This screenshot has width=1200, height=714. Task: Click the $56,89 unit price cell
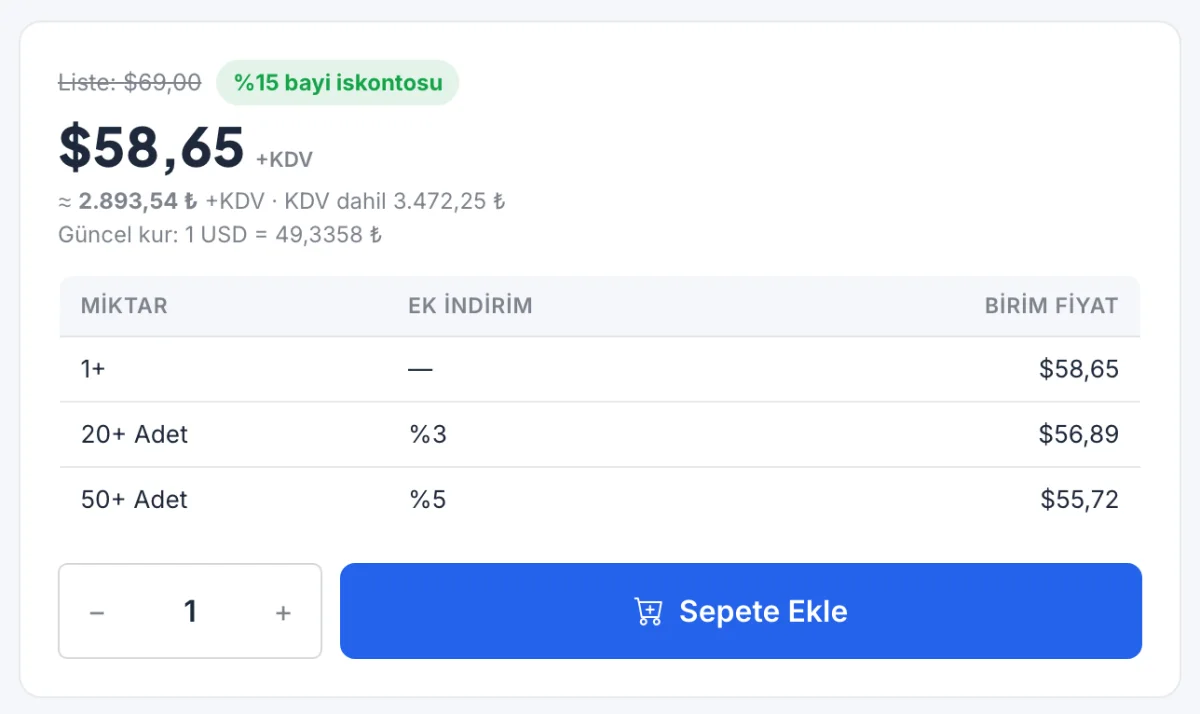[x=1079, y=434]
